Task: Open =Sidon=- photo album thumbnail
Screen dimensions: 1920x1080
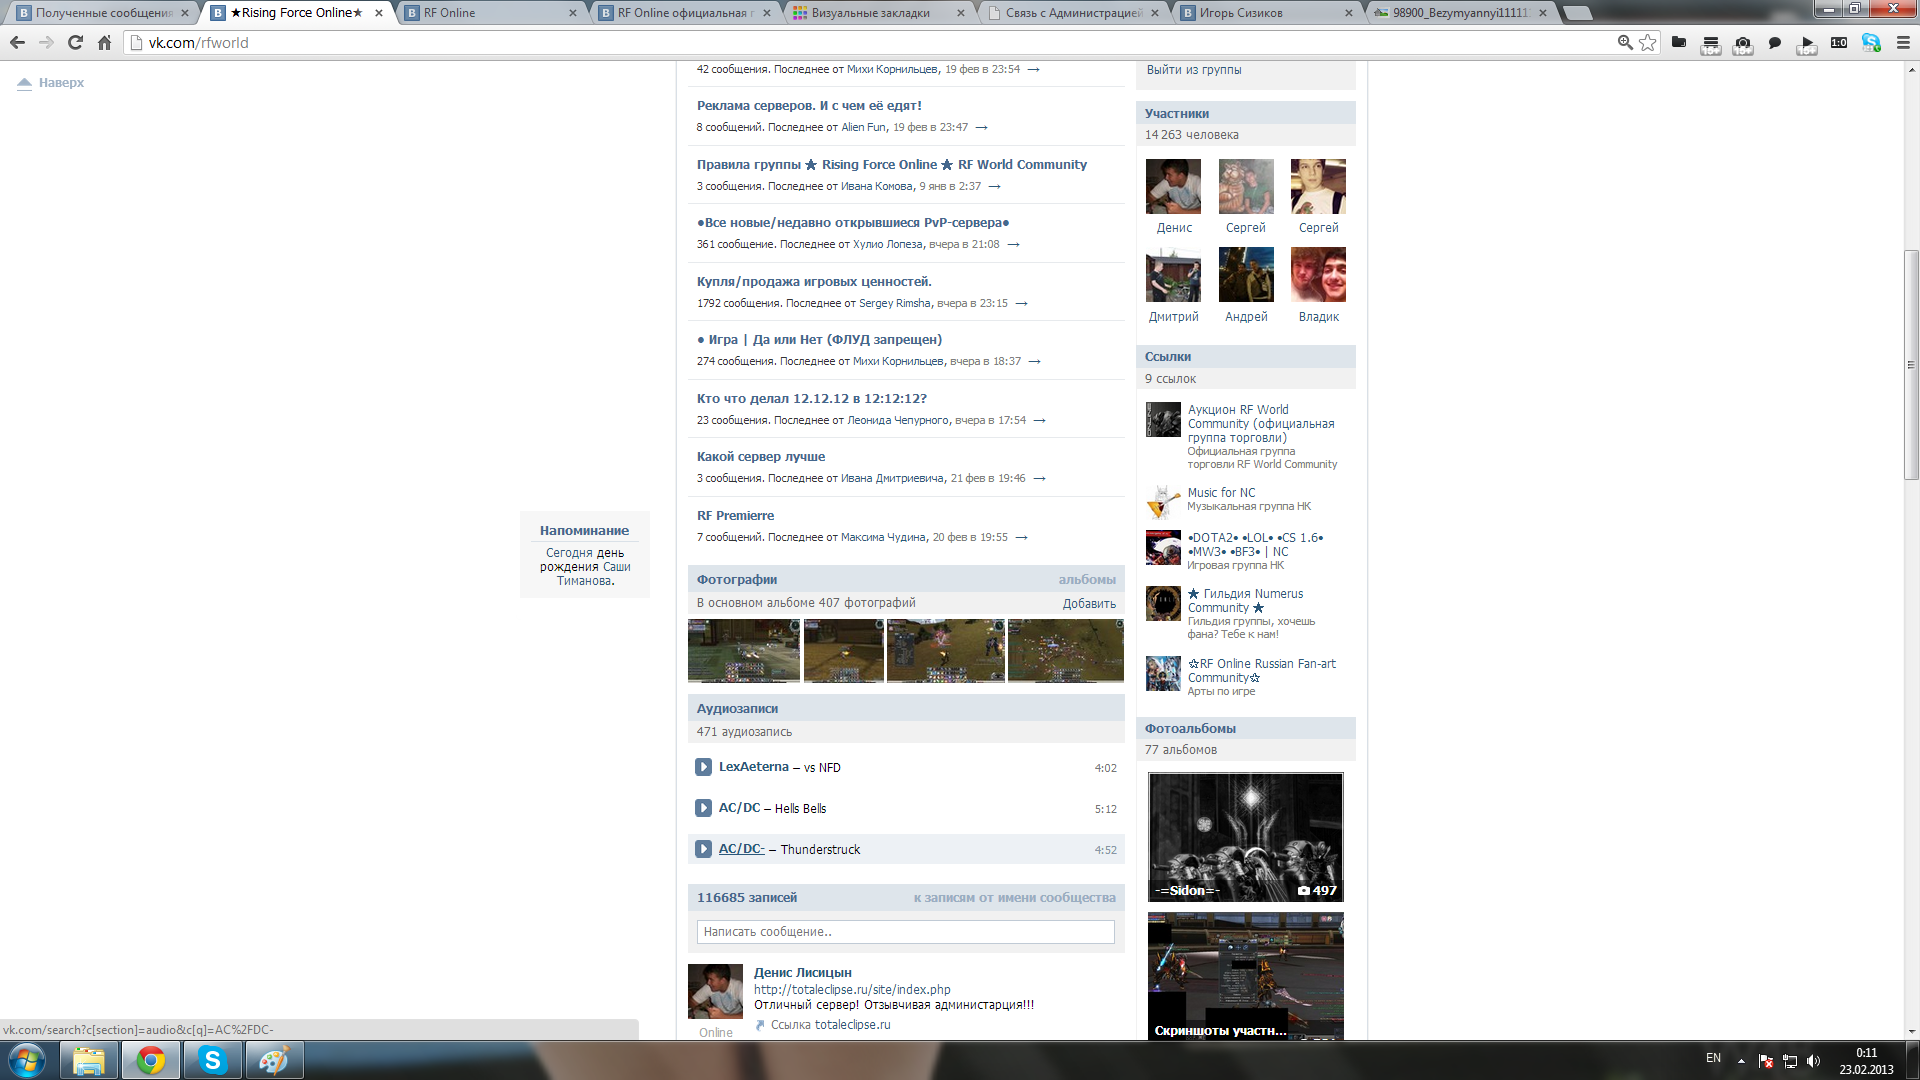Action: point(1246,837)
